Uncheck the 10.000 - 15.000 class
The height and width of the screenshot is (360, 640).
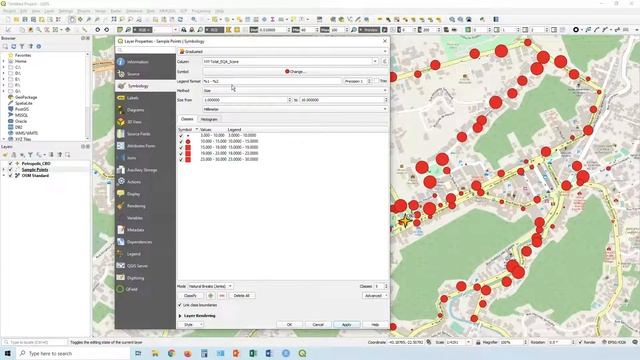tap(181, 141)
